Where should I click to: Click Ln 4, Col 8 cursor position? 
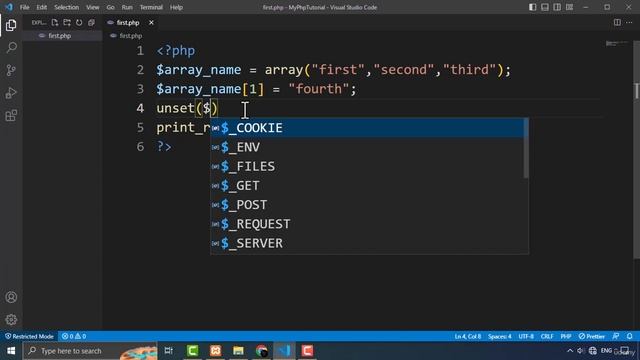click(x=468, y=336)
